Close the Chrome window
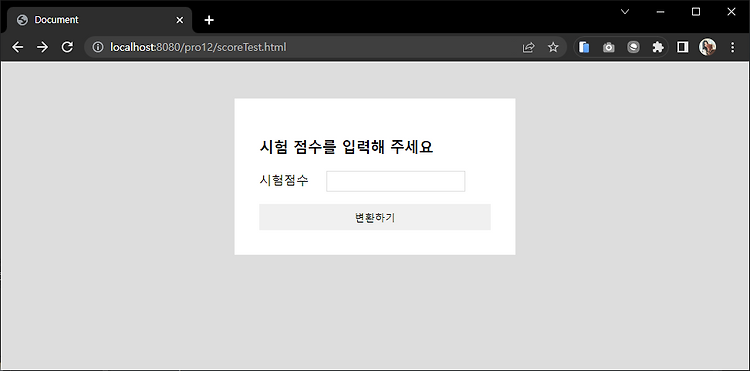750x371 pixels. coord(731,12)
